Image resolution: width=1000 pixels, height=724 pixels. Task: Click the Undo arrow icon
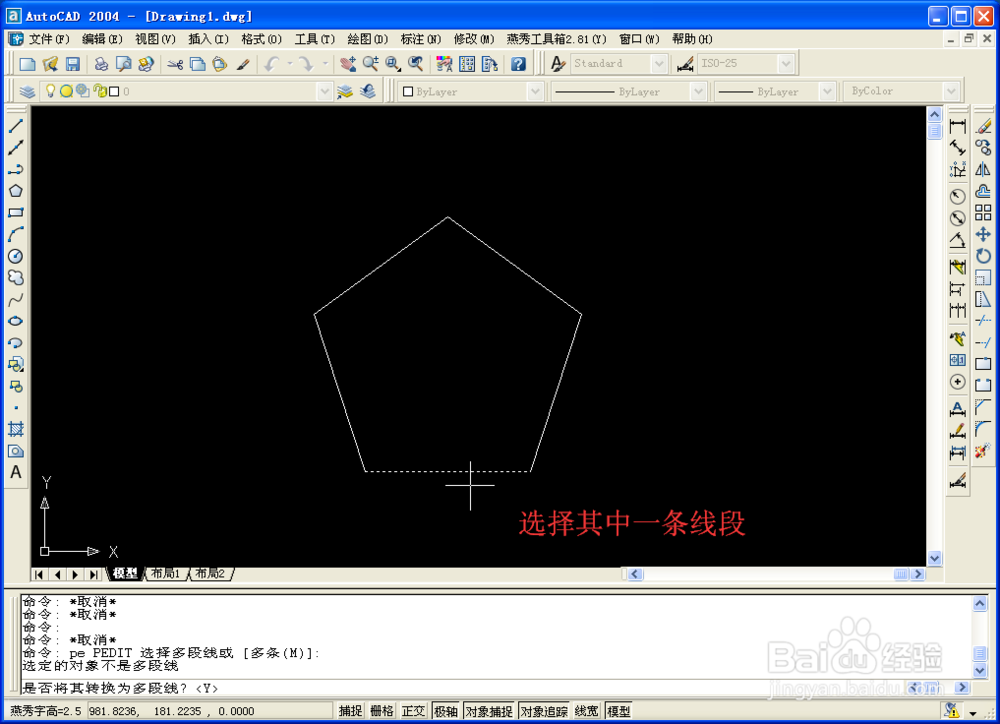pyautogui.click(x=272, y=64)
